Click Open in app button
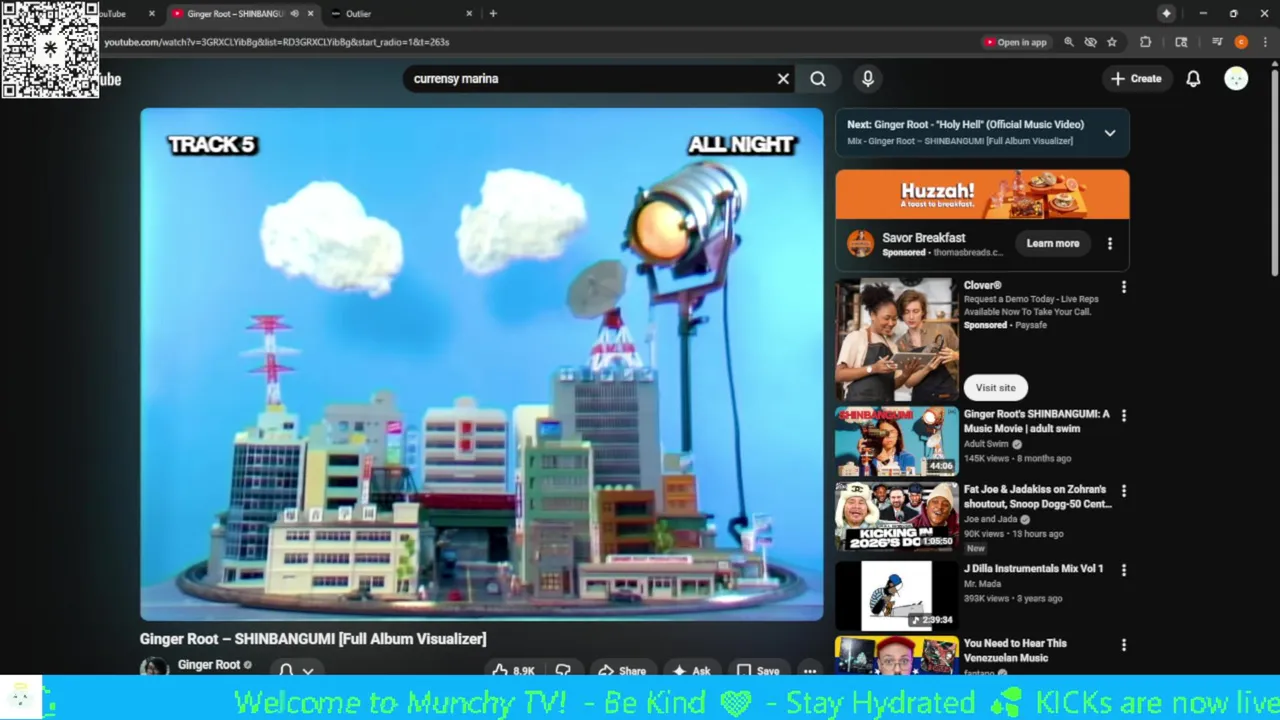This screenshot has height=720, width=1280. [x=1015, y=42]
